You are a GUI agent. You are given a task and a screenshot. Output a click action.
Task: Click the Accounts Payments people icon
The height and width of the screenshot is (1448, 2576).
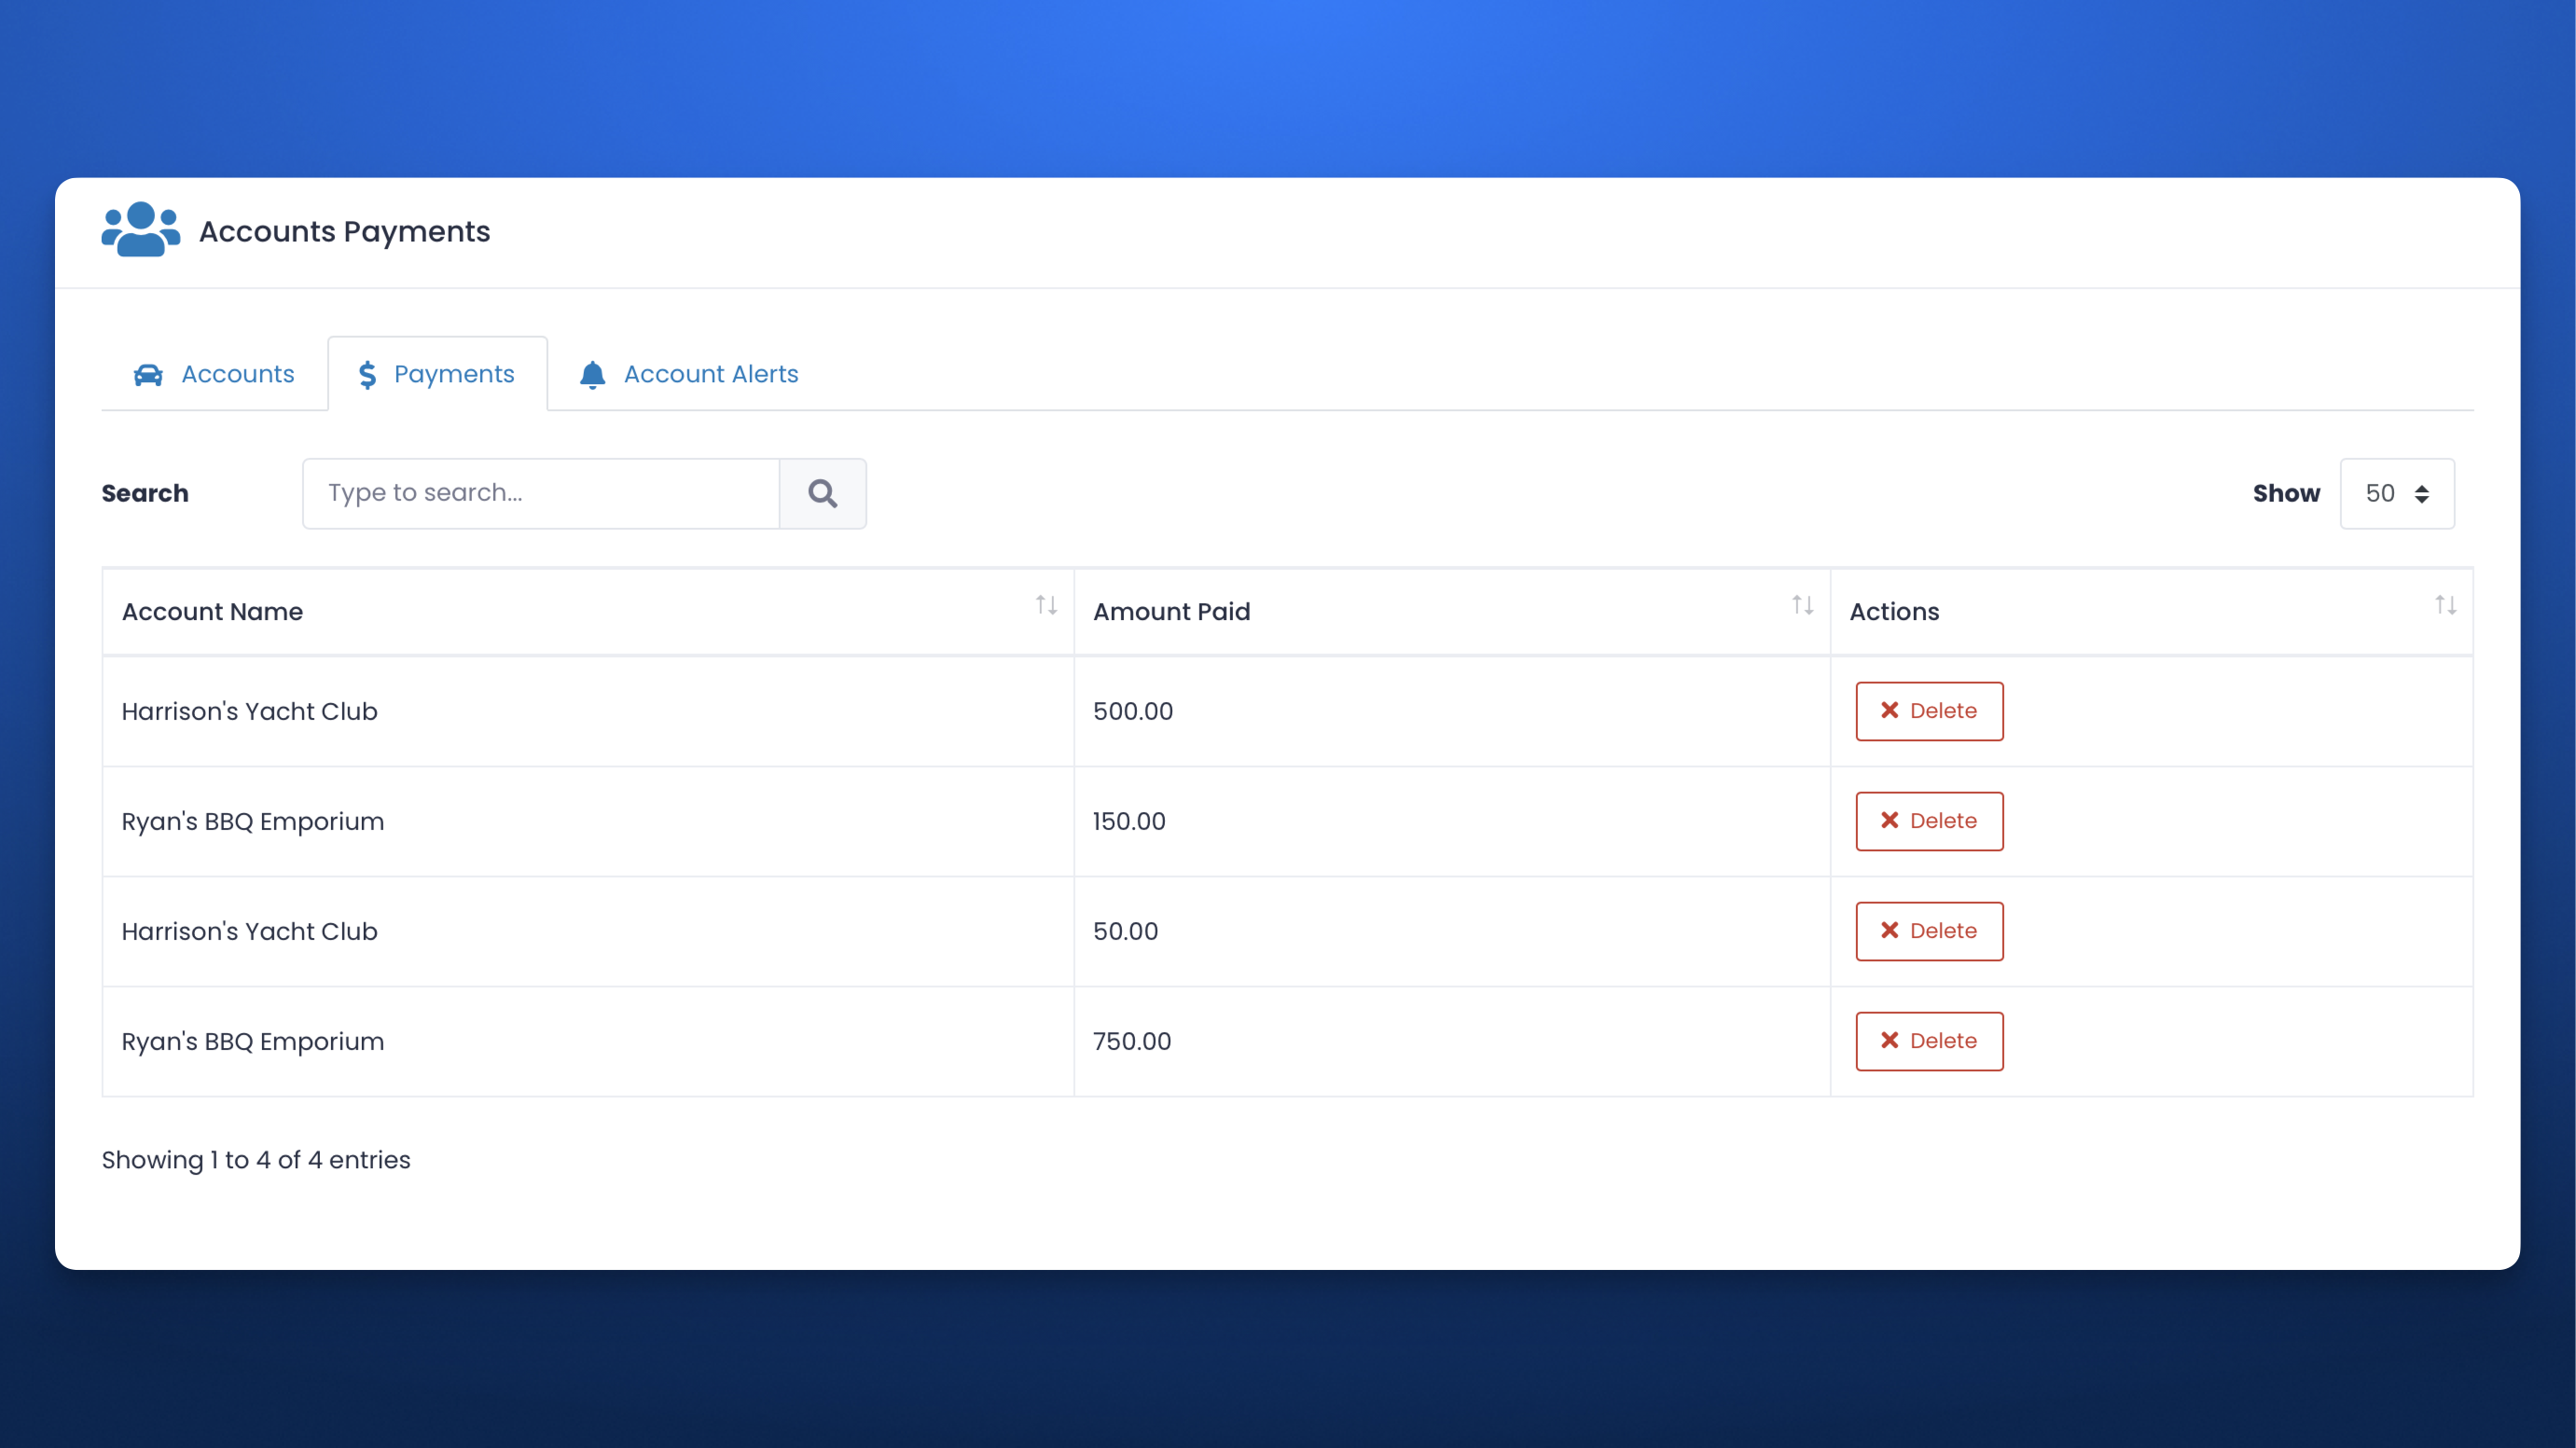coord(140,230)
